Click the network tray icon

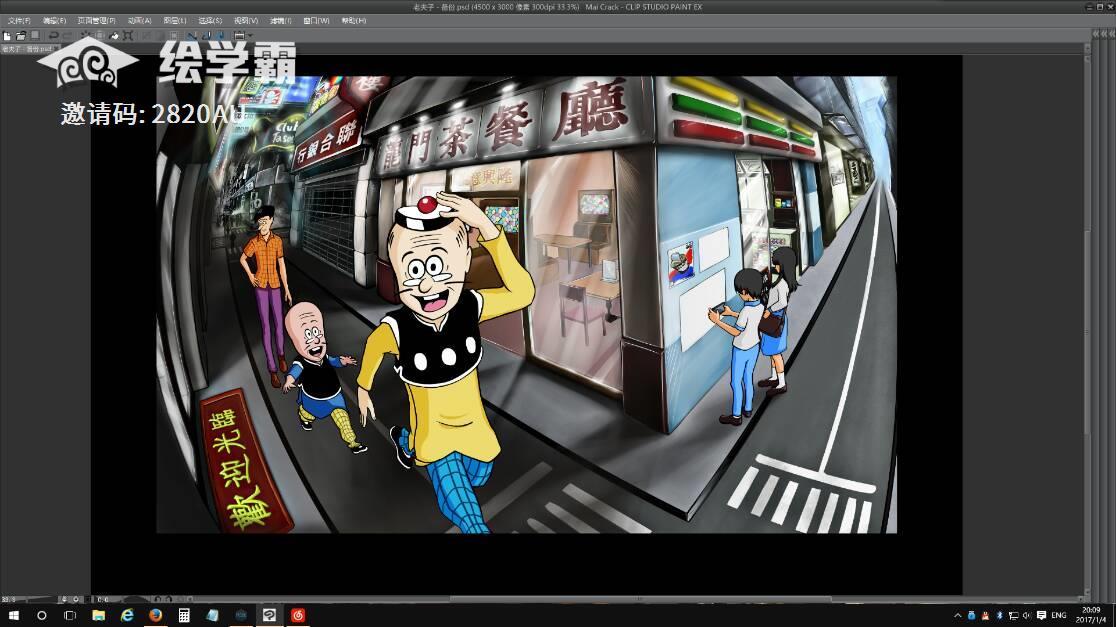1013,616
